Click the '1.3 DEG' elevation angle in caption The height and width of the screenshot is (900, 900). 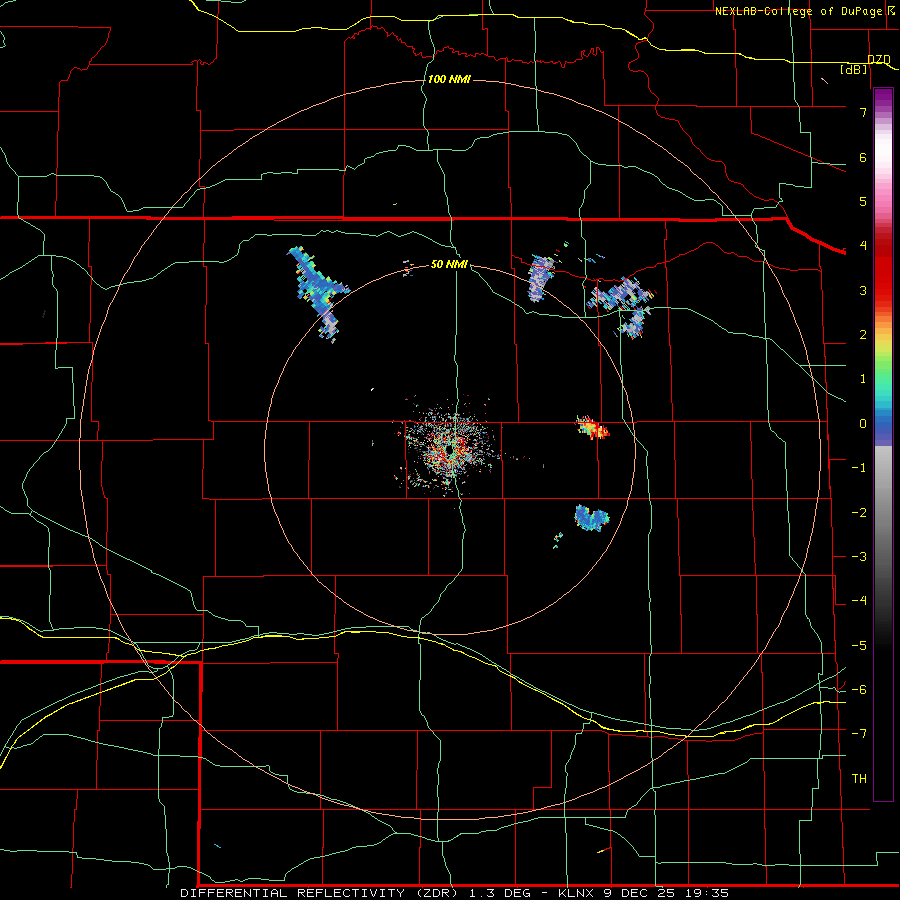coord(501,893)
